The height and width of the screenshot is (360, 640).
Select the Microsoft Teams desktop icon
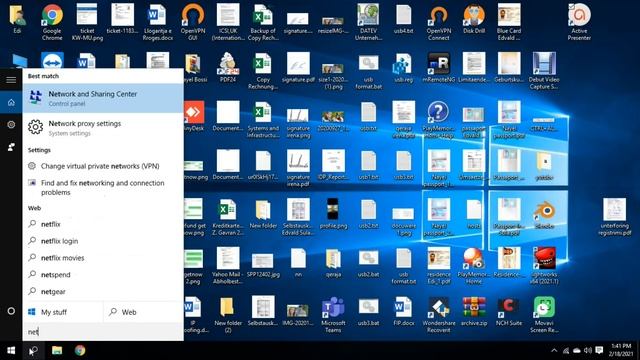[x=333, y=314]
